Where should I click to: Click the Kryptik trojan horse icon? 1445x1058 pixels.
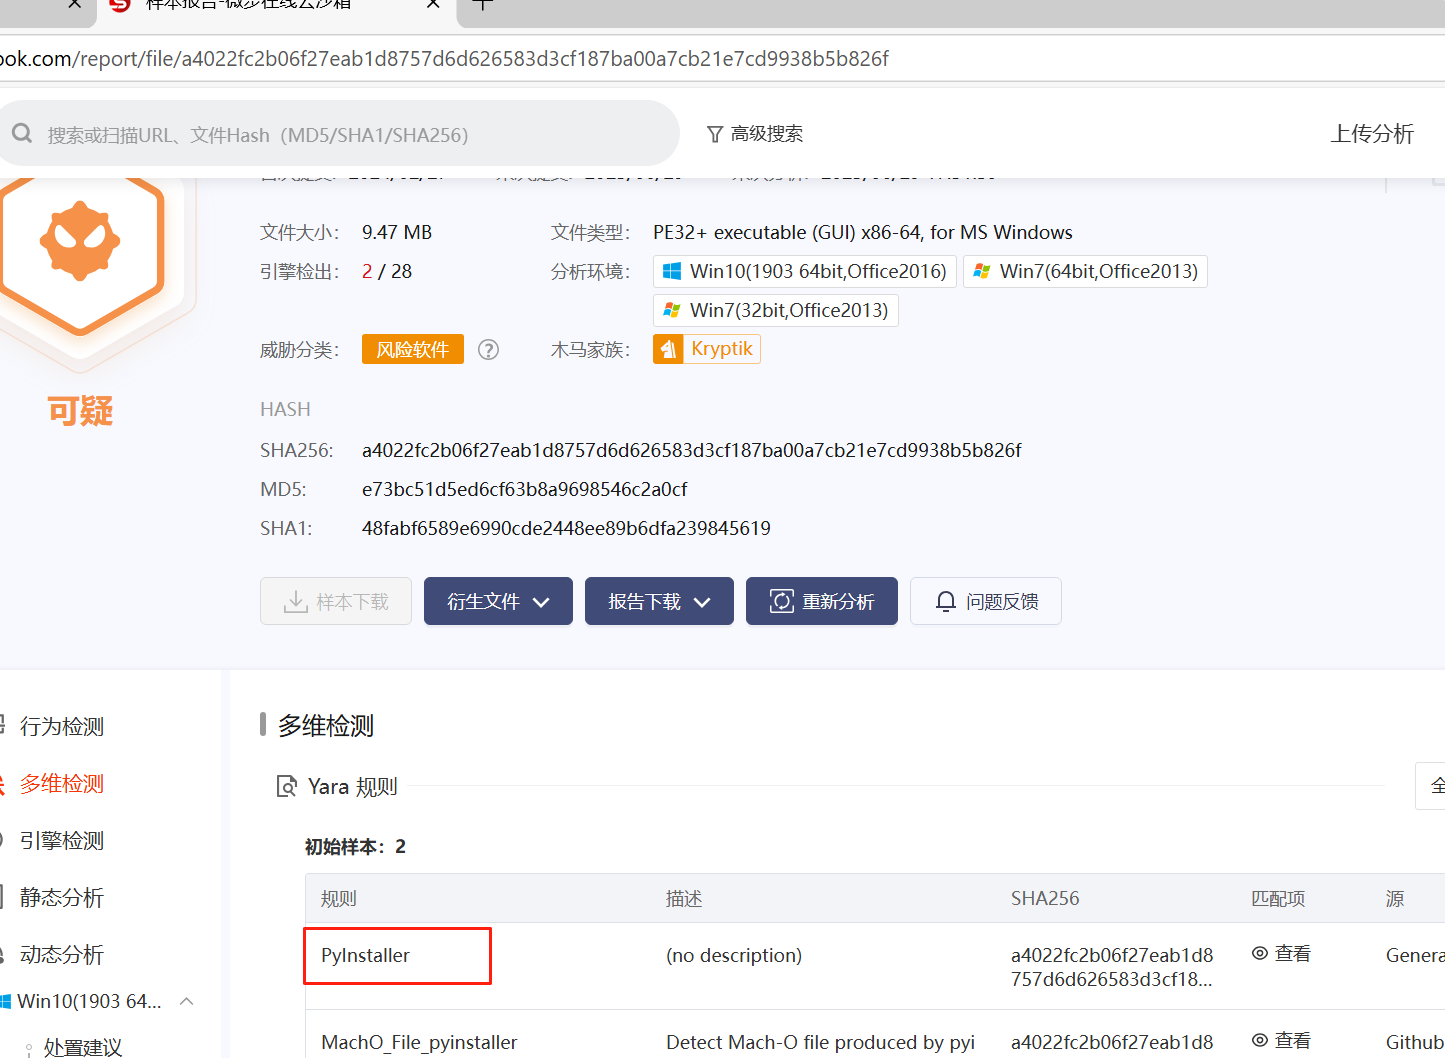coord(668,349)
